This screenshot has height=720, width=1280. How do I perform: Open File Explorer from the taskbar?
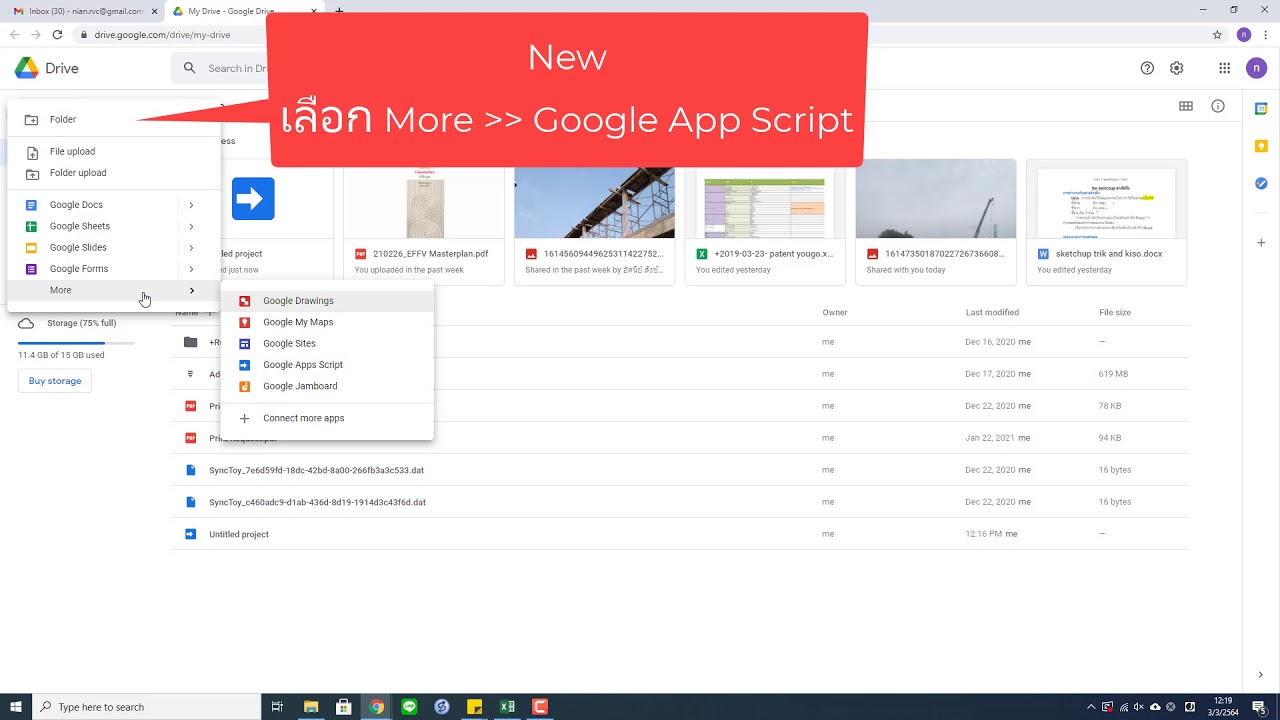click(311, 707)
